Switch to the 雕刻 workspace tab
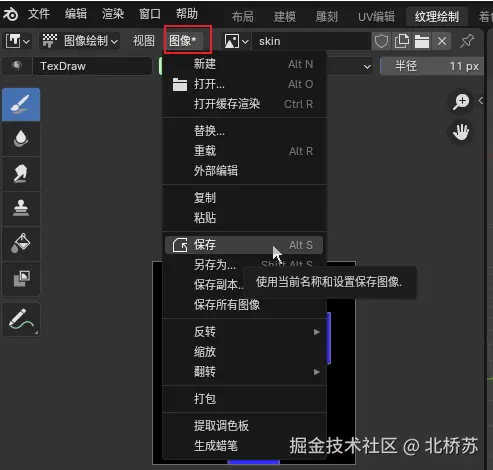 327,17
